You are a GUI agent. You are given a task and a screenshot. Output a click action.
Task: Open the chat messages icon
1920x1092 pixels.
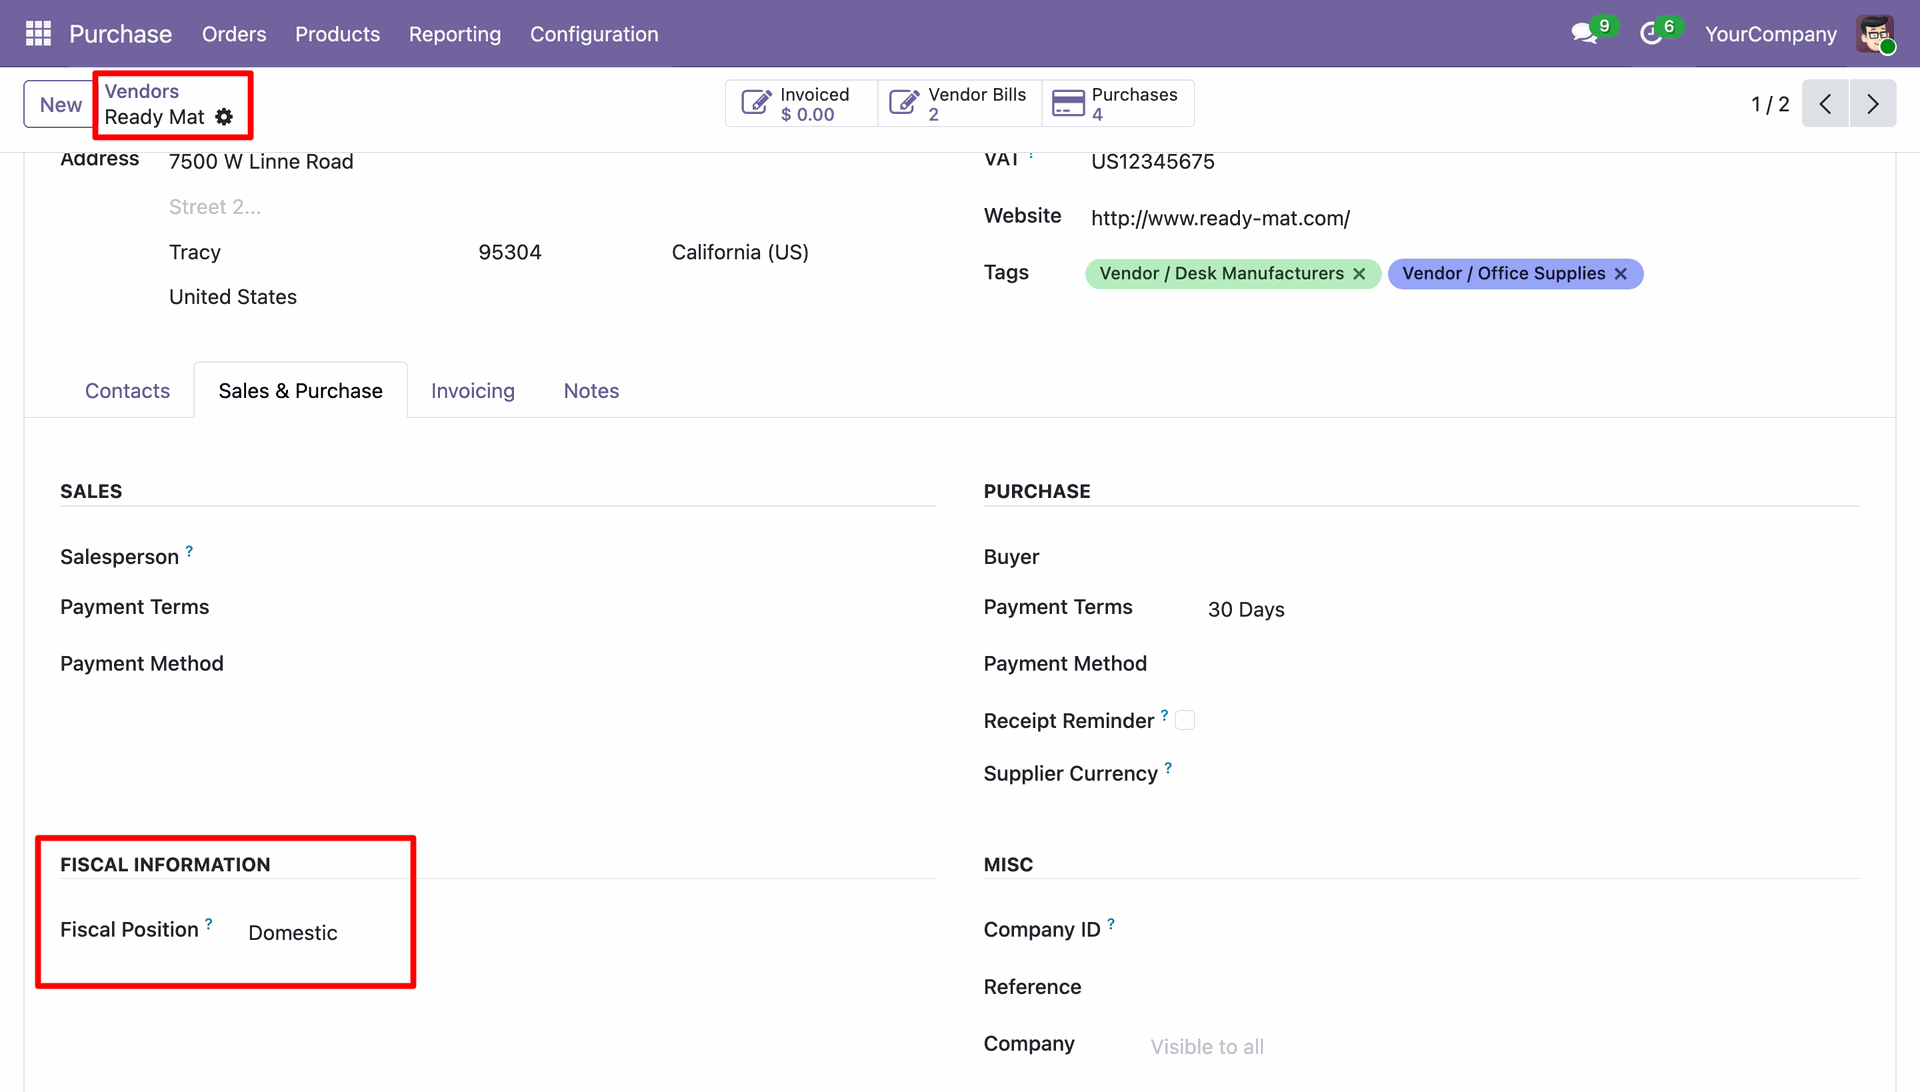pos(1583,34)
